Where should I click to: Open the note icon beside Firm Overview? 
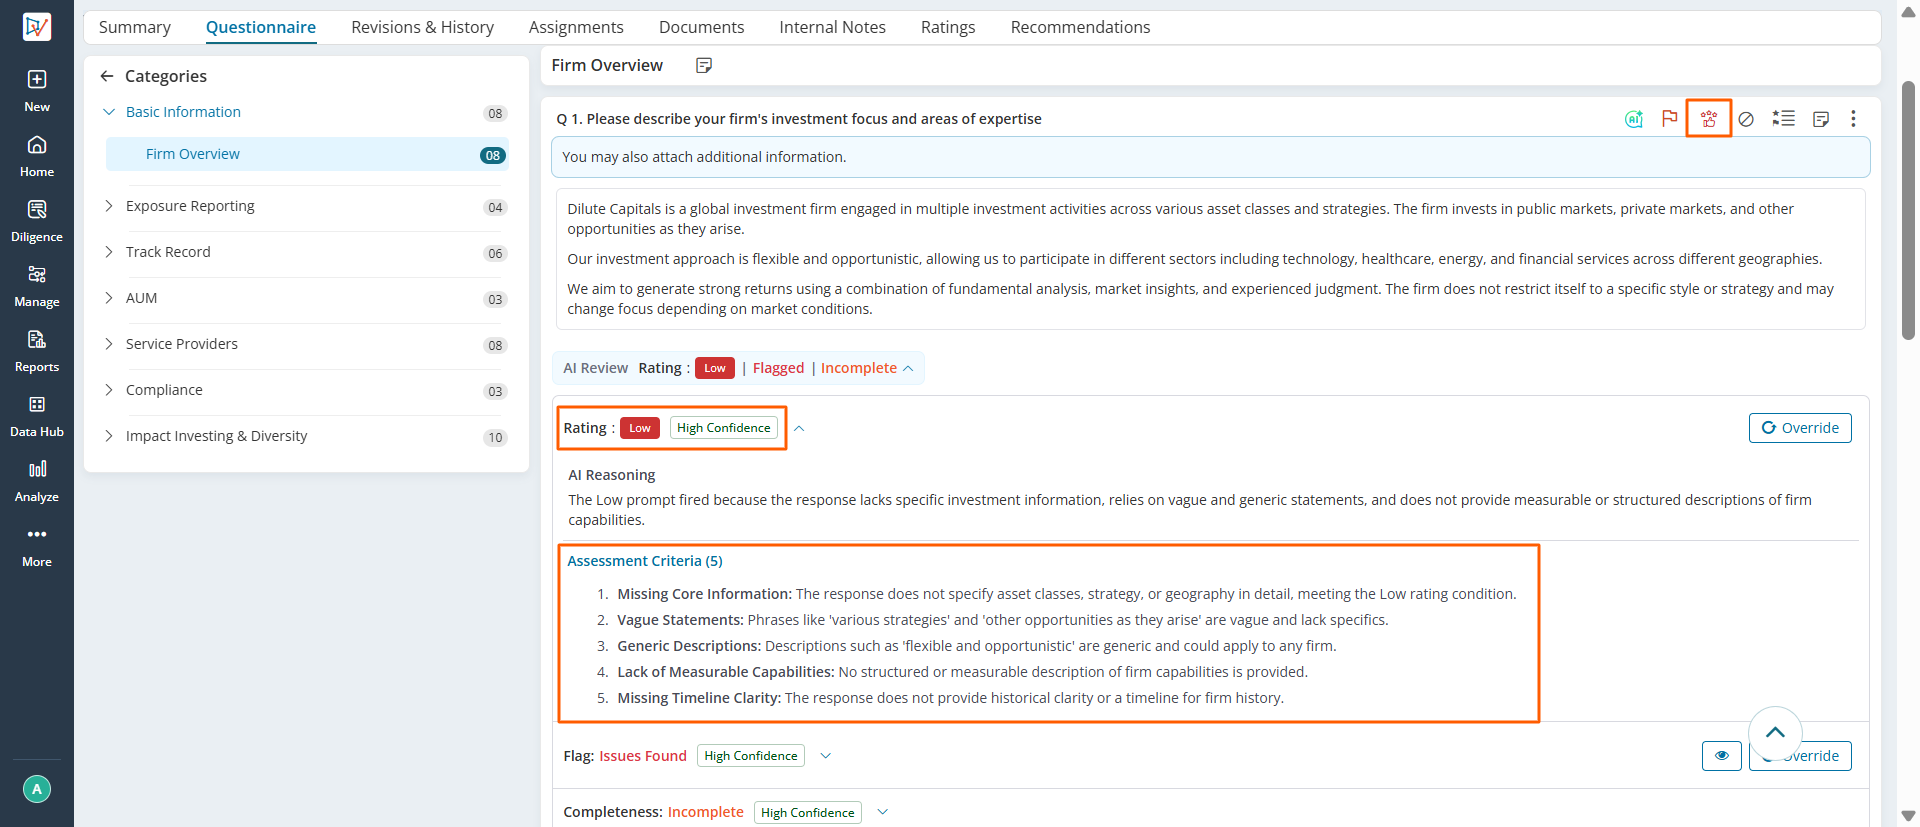coord(704,65)
